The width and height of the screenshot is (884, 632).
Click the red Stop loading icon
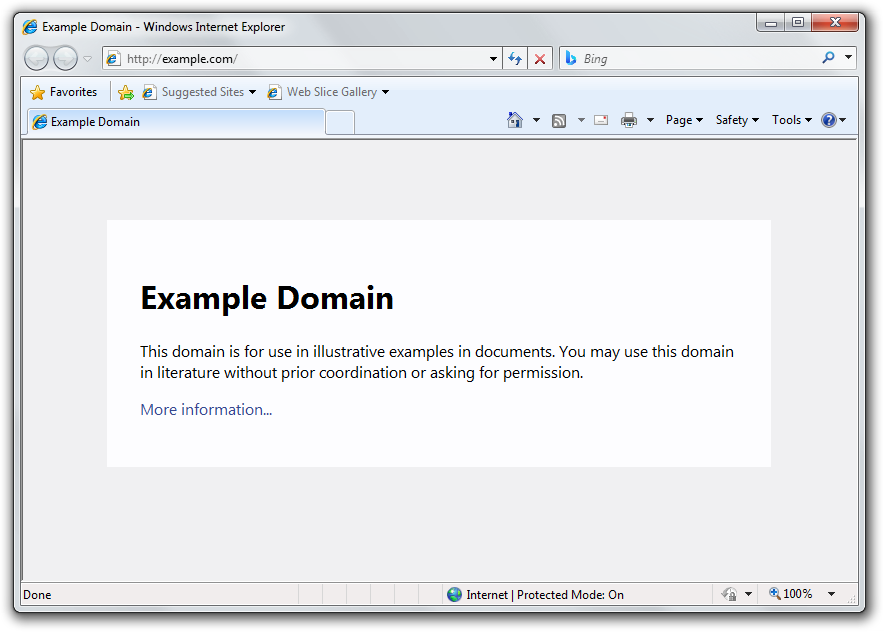pyautogui.click(x=540, y=59)
